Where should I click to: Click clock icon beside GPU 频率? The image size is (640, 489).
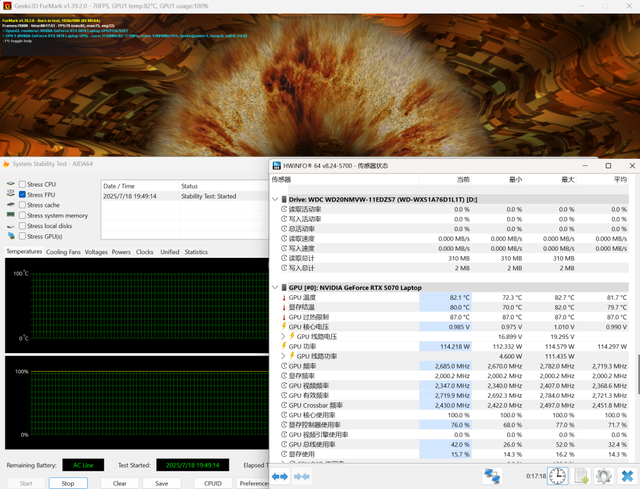coord(284,366)
